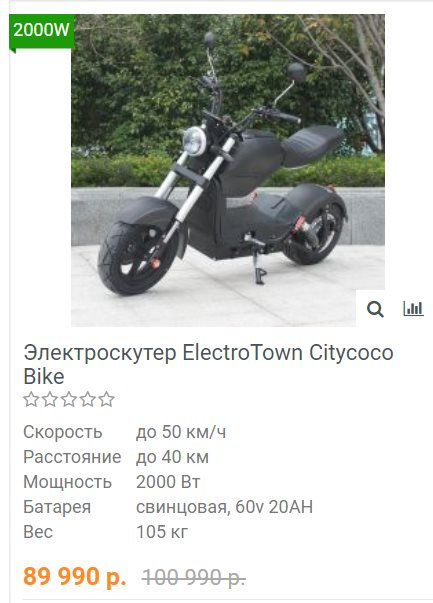Open the Citycoco Bike scooter photo
This screenshot has height=603, width=433.
coord(228,170)
